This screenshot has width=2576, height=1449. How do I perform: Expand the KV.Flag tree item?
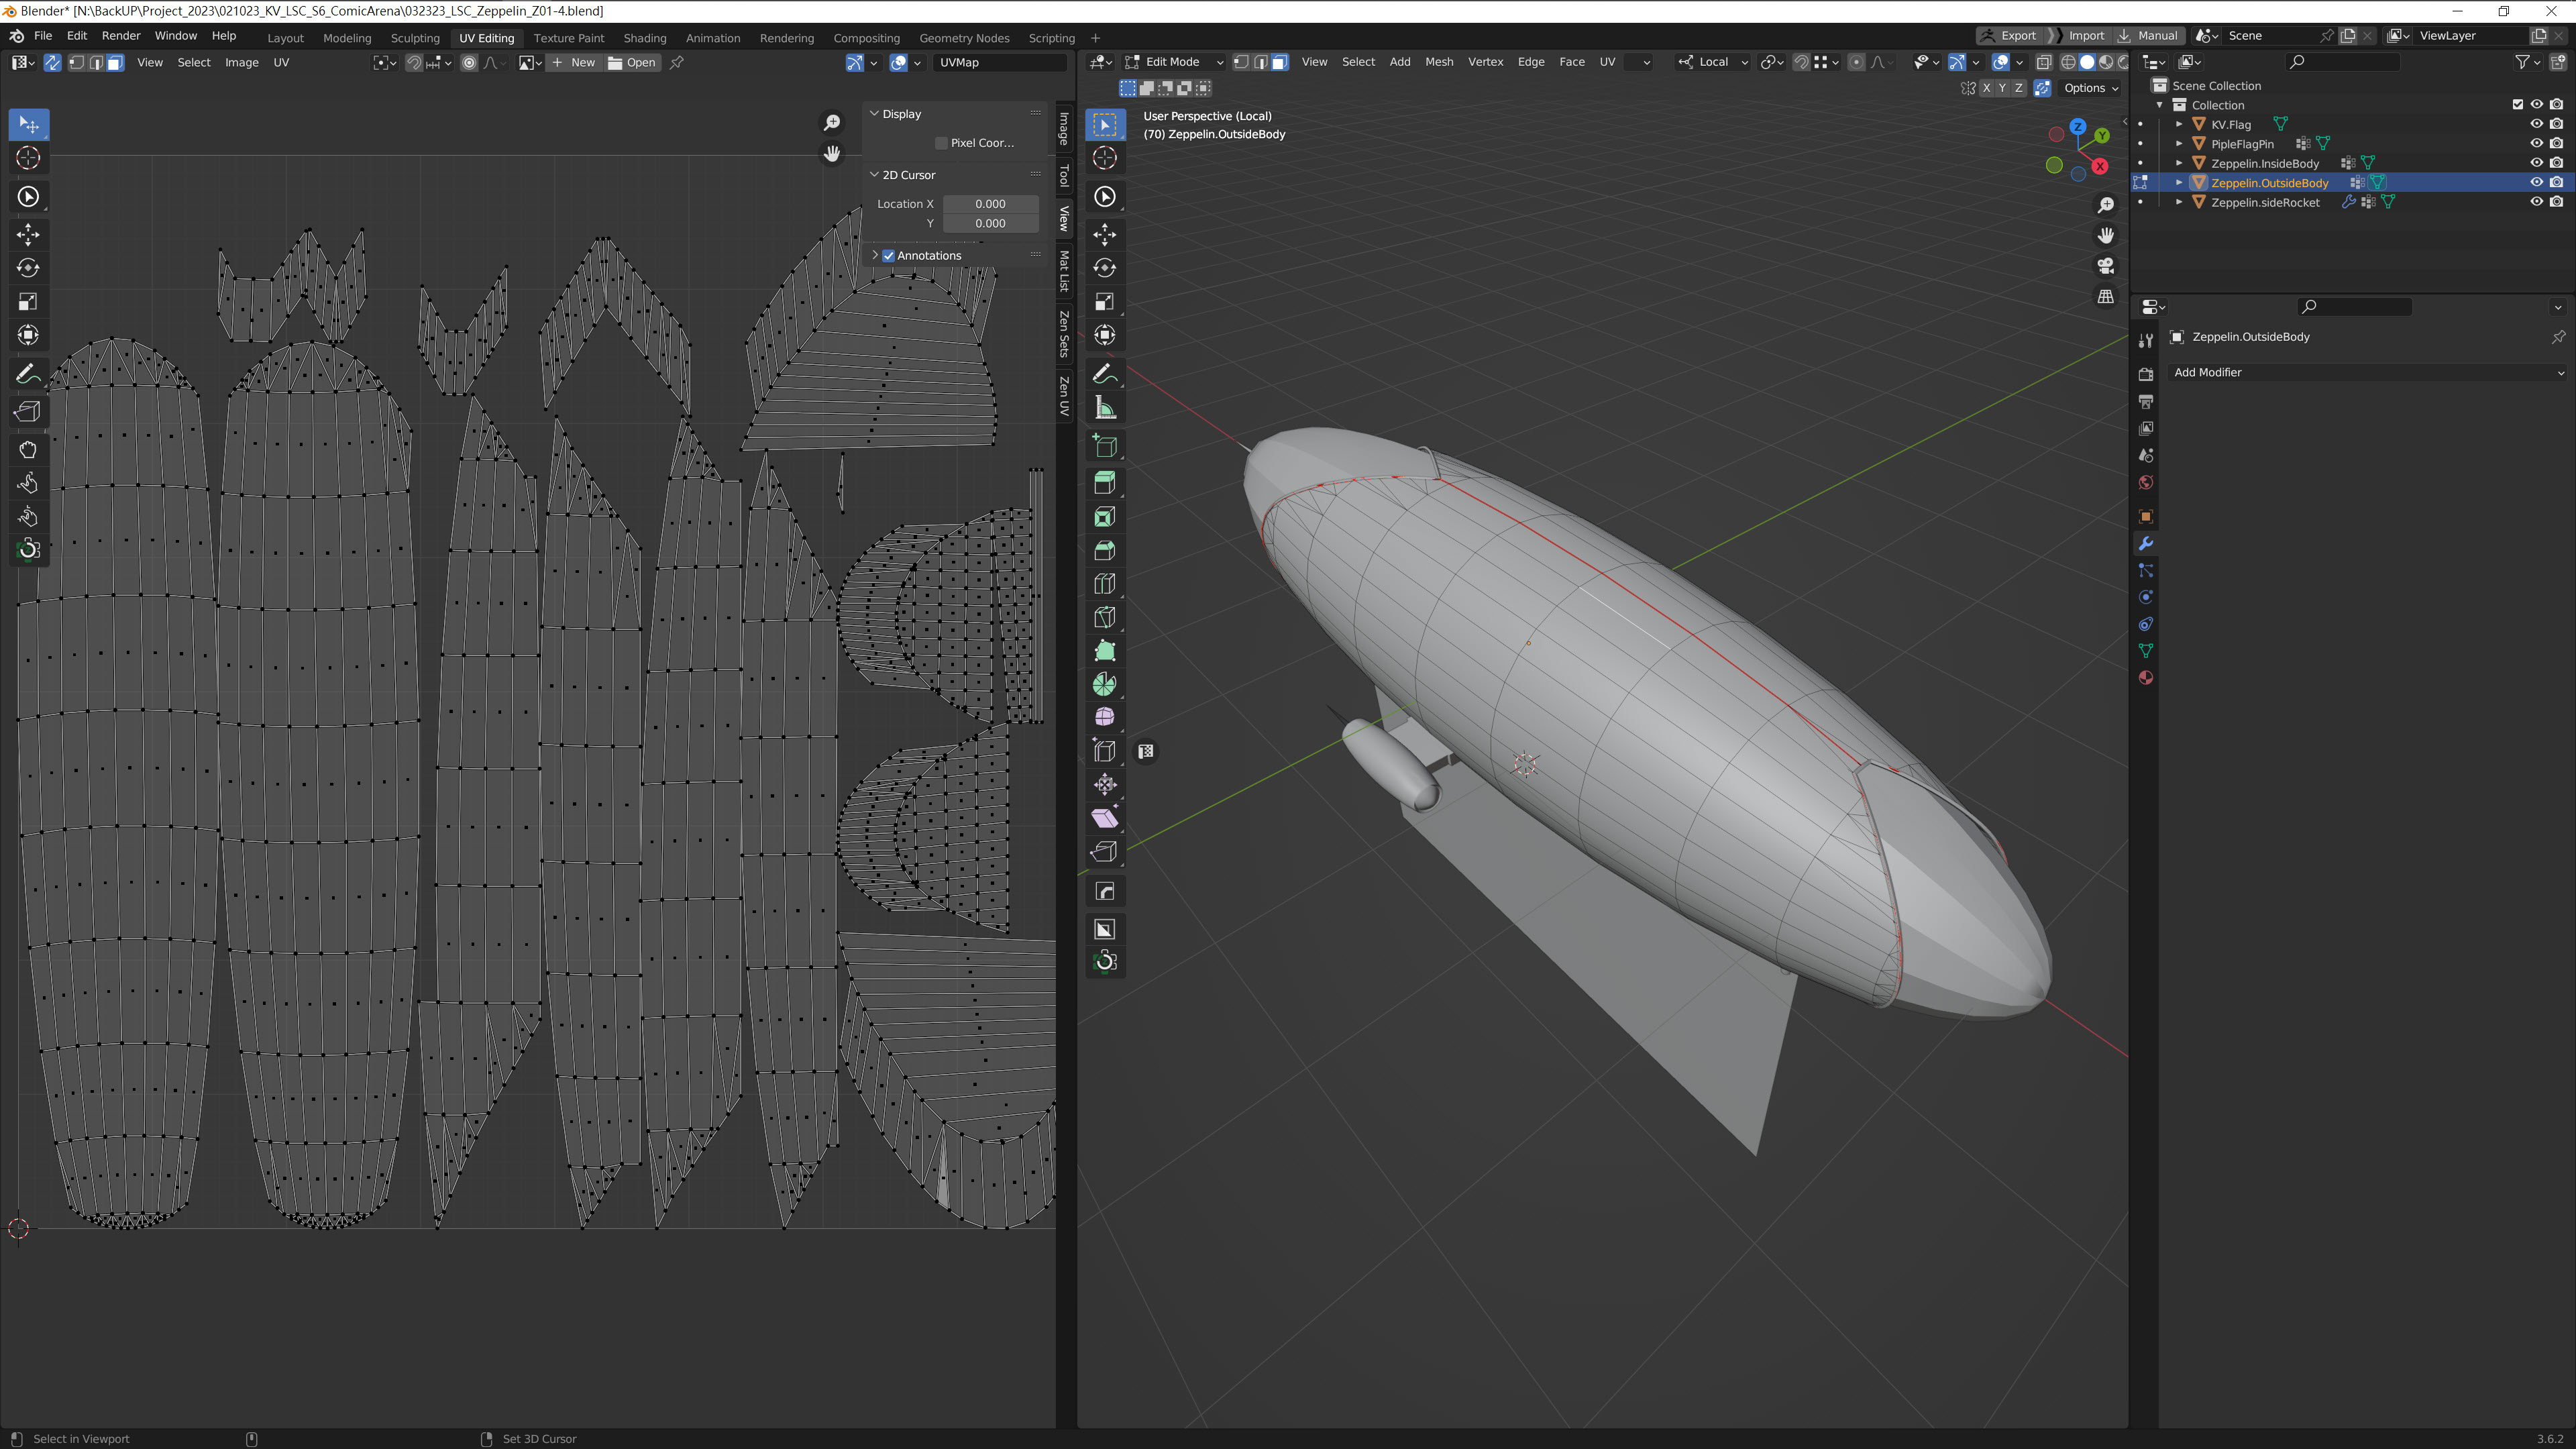click(2179, 124)
